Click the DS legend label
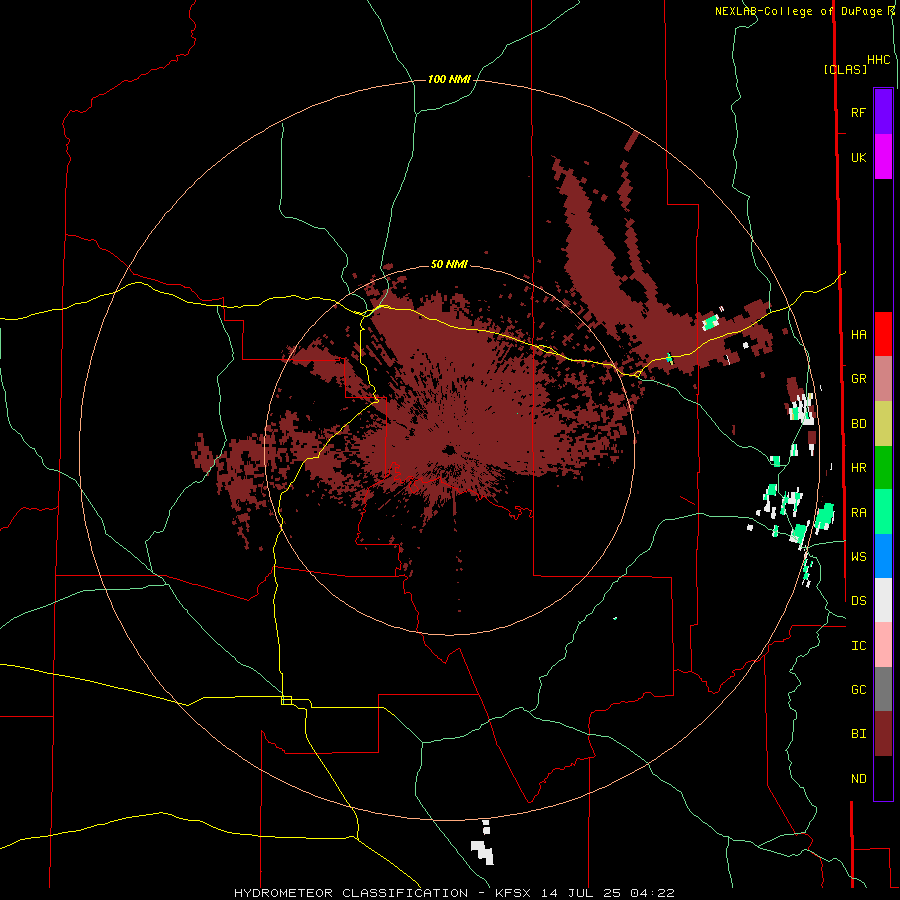Screen dimensions: 900x900 point(858,601)
